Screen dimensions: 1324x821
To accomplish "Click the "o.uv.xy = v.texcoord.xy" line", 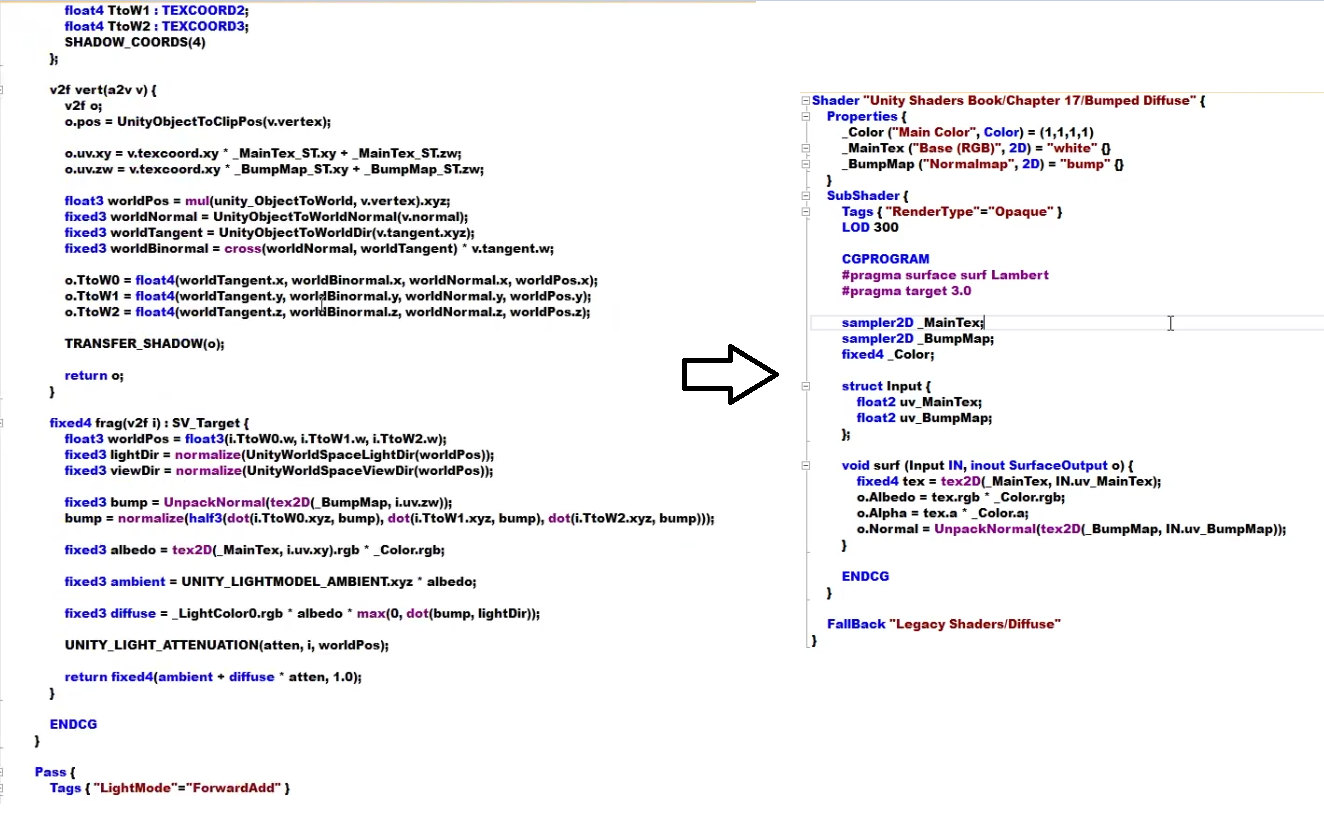I will tap(263, 154).
